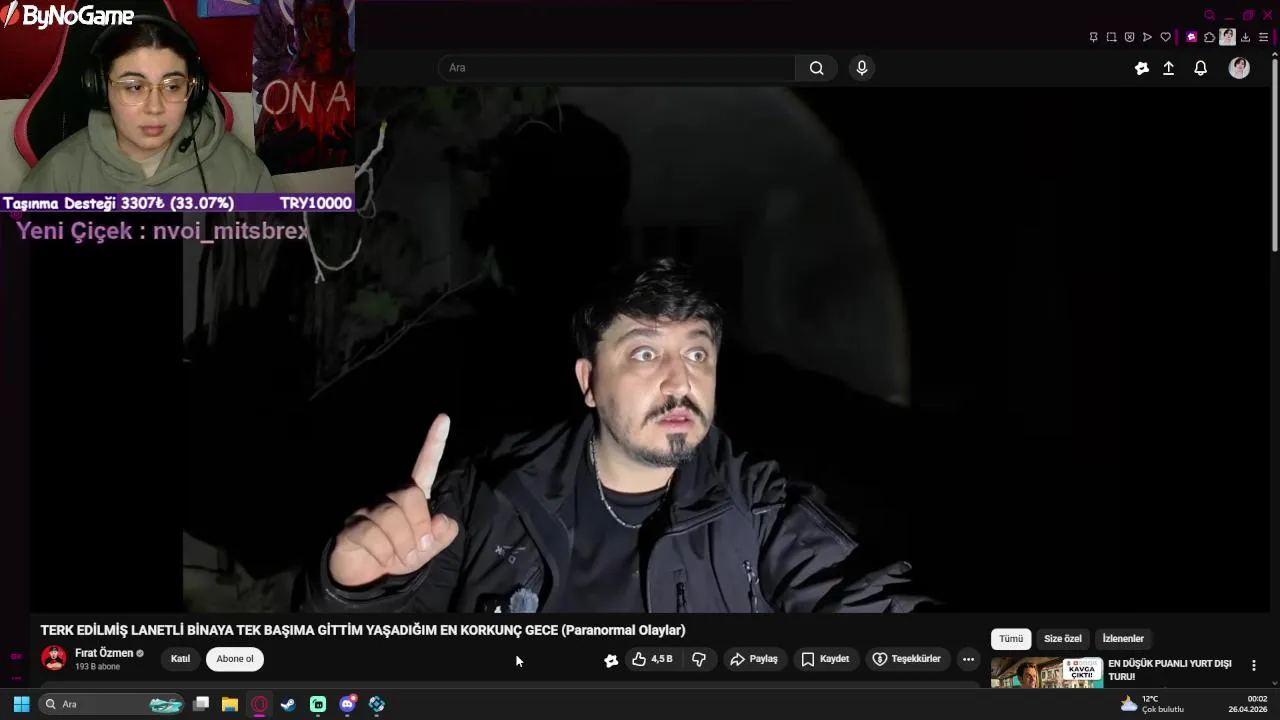
Task: Open the 'EN DÜŞÜK PUANLI YURT DIŞI TURU' thumbnail
Action: click(1046, 673)
